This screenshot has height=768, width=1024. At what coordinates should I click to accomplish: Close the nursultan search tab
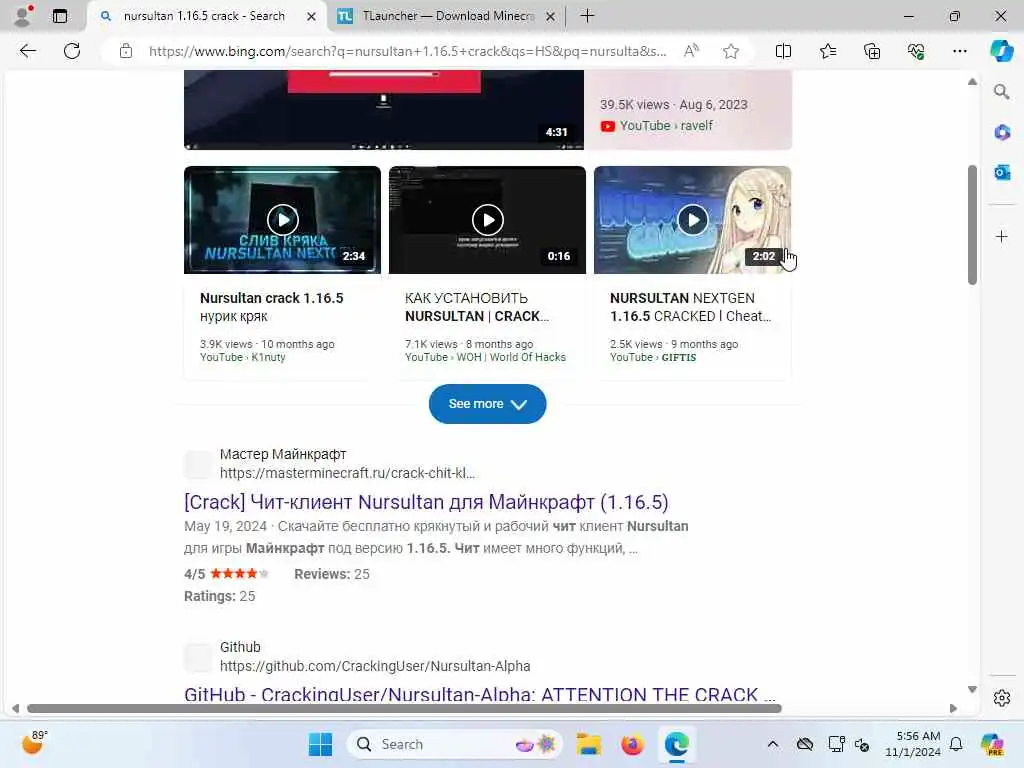click(312, 16)
